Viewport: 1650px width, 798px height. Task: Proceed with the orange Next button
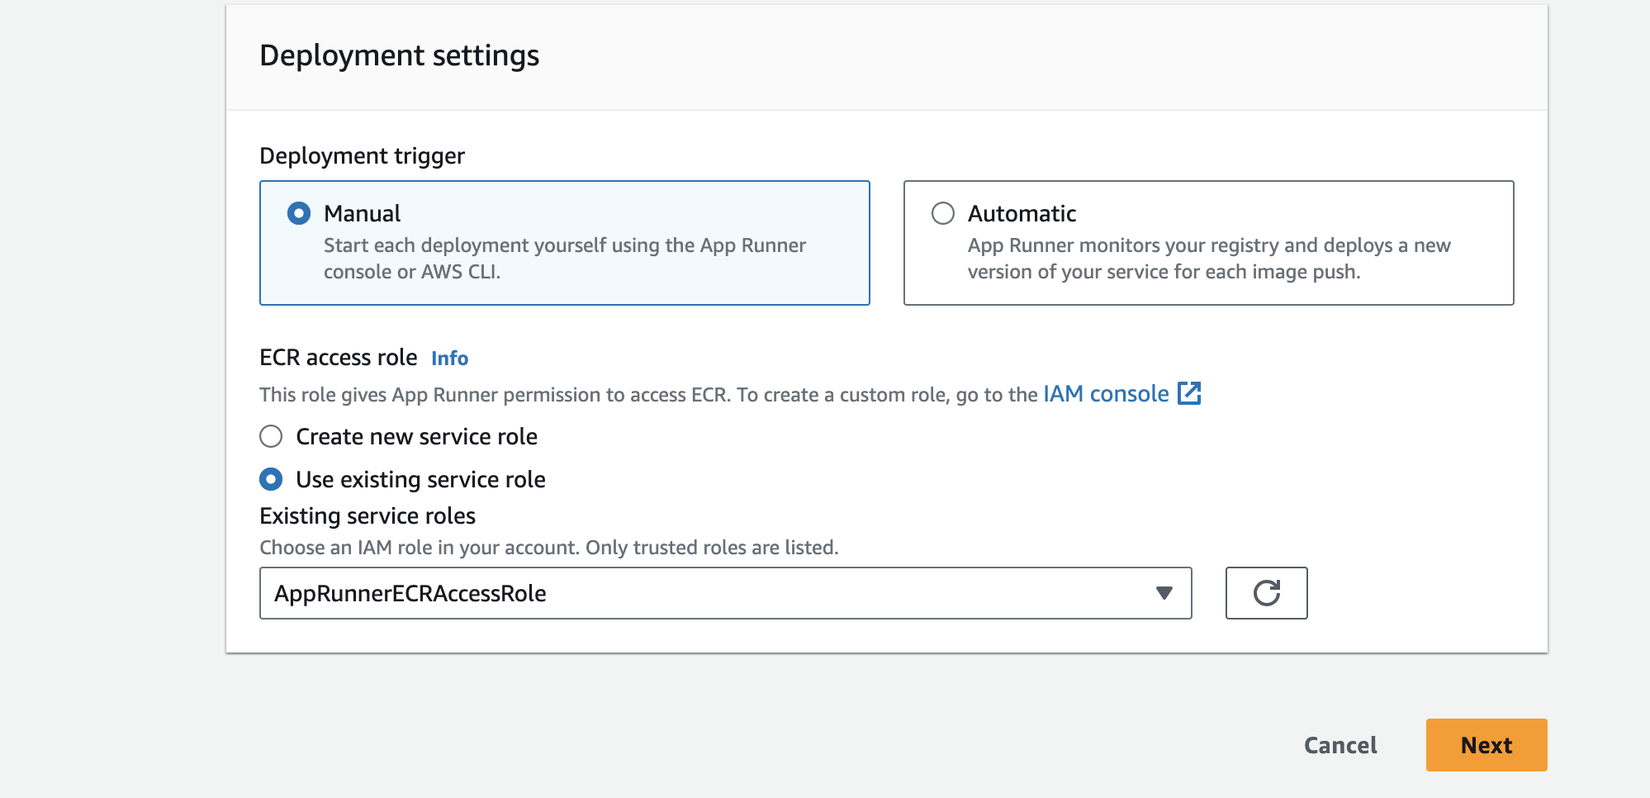[x=1486, y=745]
